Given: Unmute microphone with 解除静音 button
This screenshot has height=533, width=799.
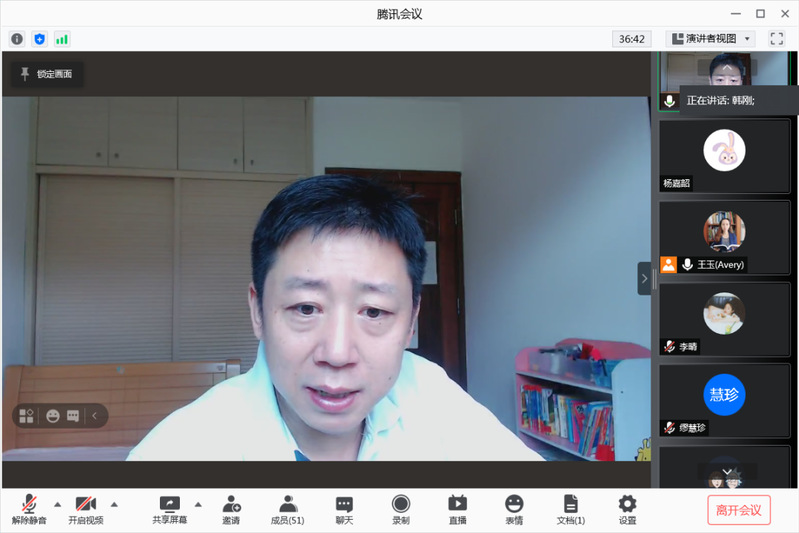Looking at the screenshot, I should pos(31,510).
